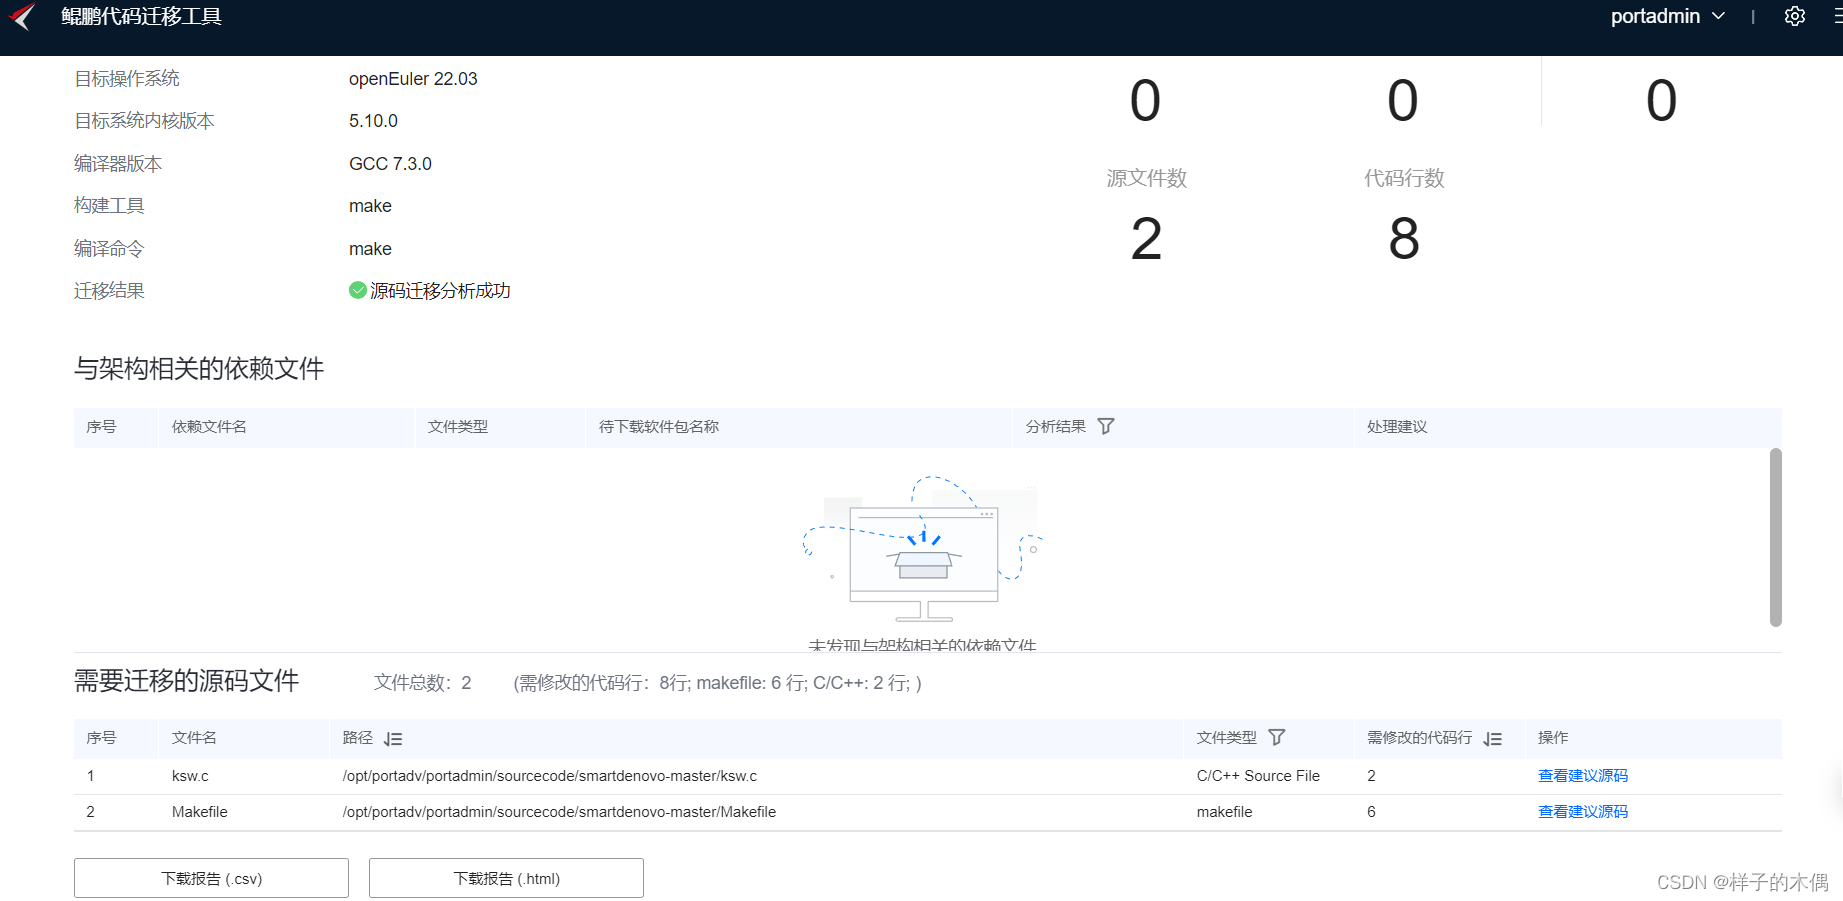The image size is (1843, 901).
Task: Click the 处理建议 column header
Action: pyautogui.click(x=1397, y=427)
